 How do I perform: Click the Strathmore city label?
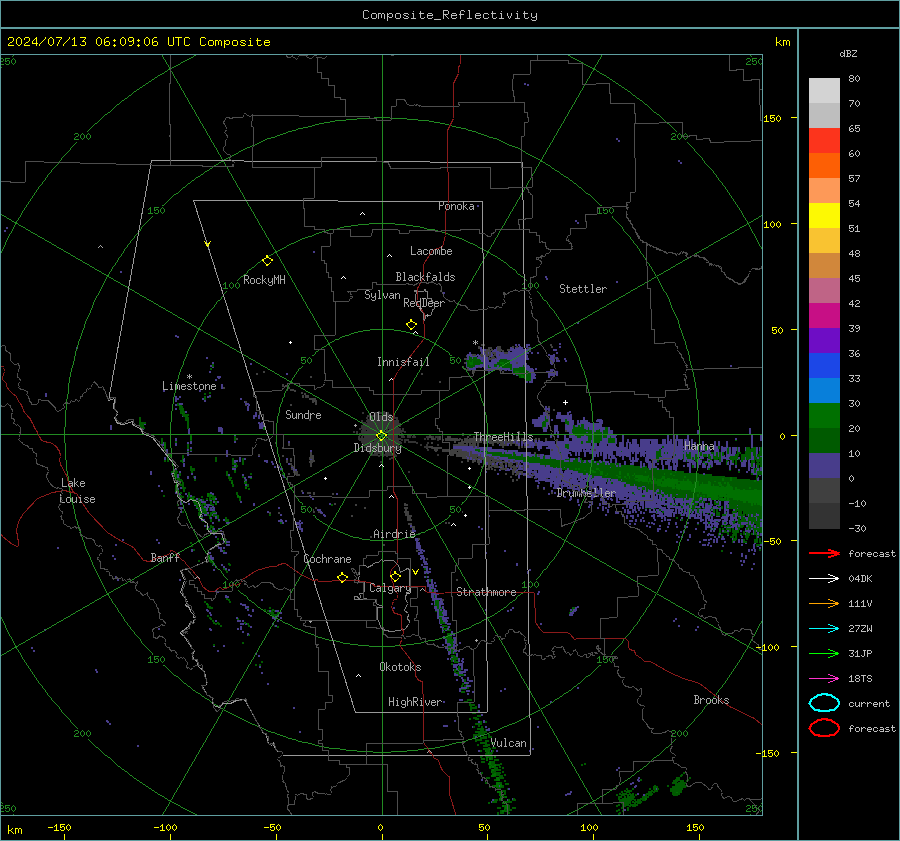[486, 592]
